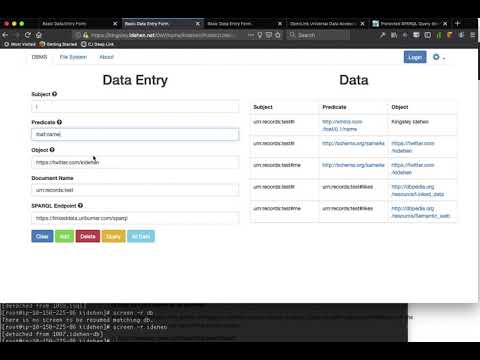
Task: Open the Deep Link bookmark
Action: click(x=97, y=44)
